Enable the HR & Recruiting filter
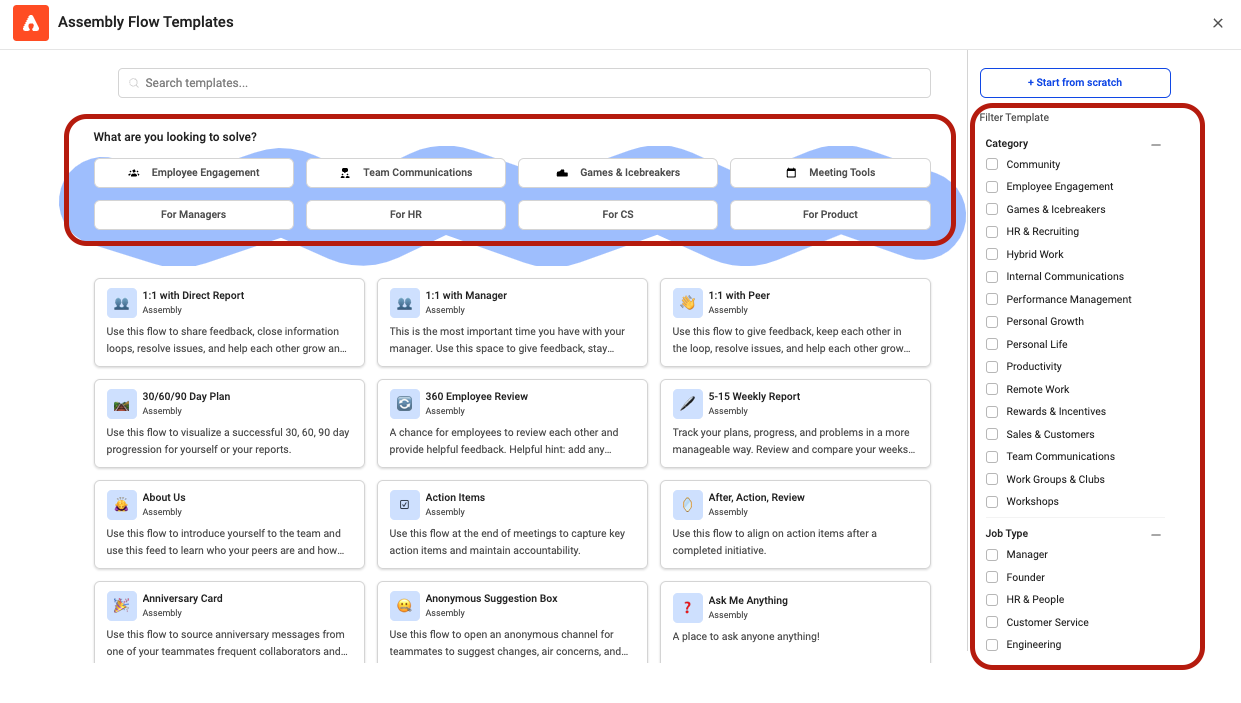The height and width of the screenshot is (703, 1241). click(x=992, y=232)
